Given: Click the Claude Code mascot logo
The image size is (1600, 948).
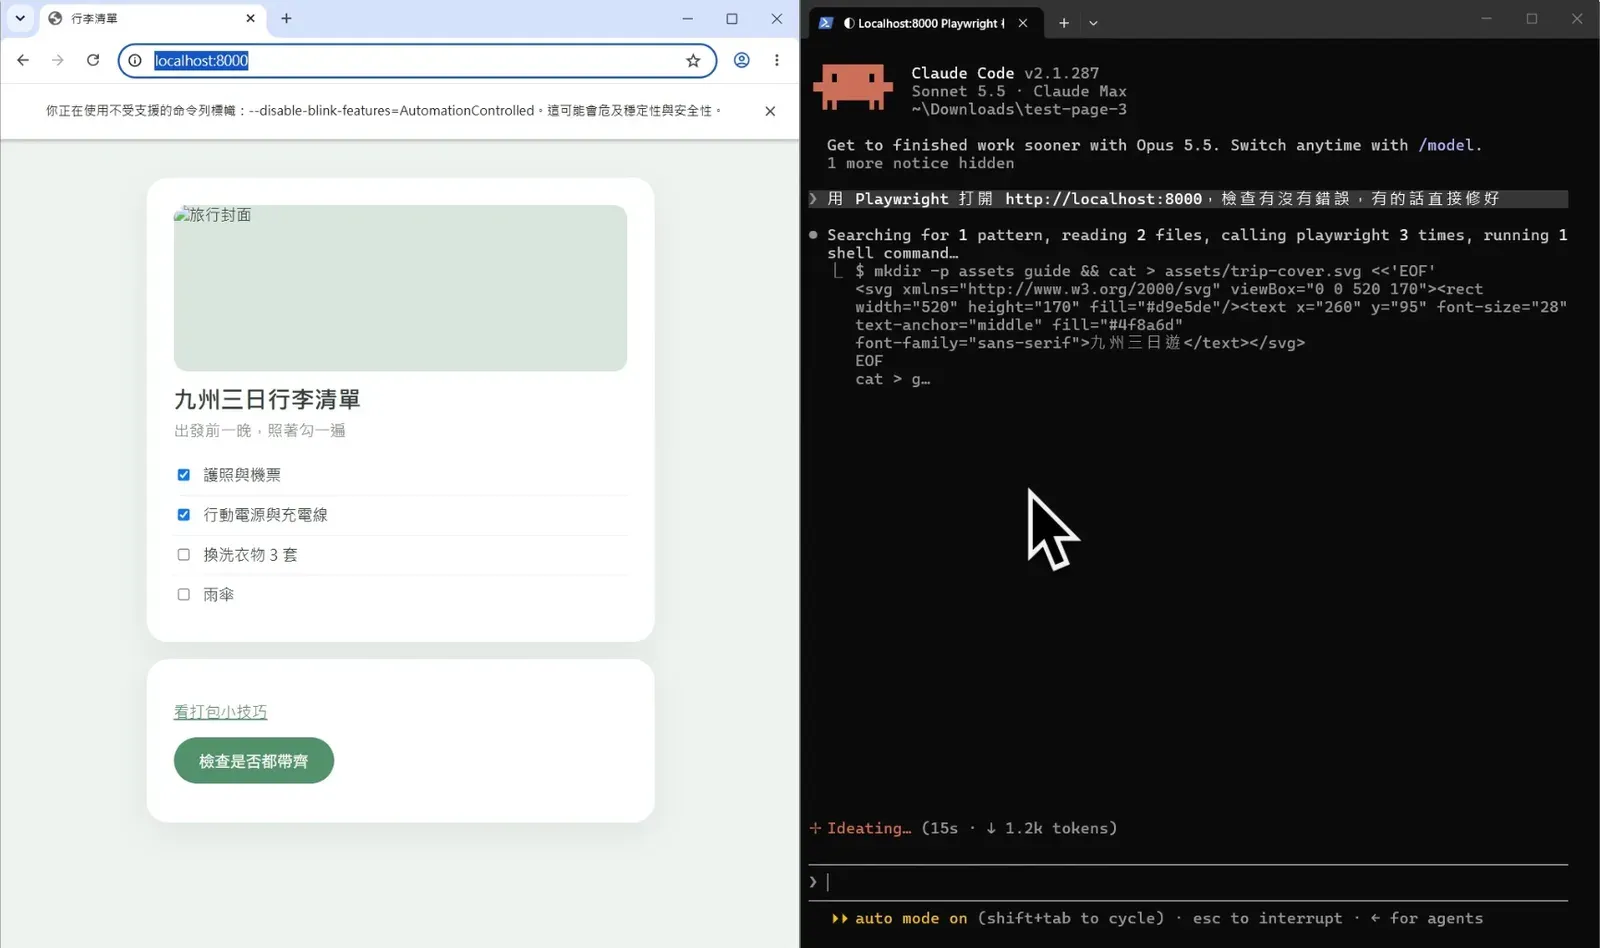Looking at the screenshot, I should pyautogui.click(x=852, y=88).
